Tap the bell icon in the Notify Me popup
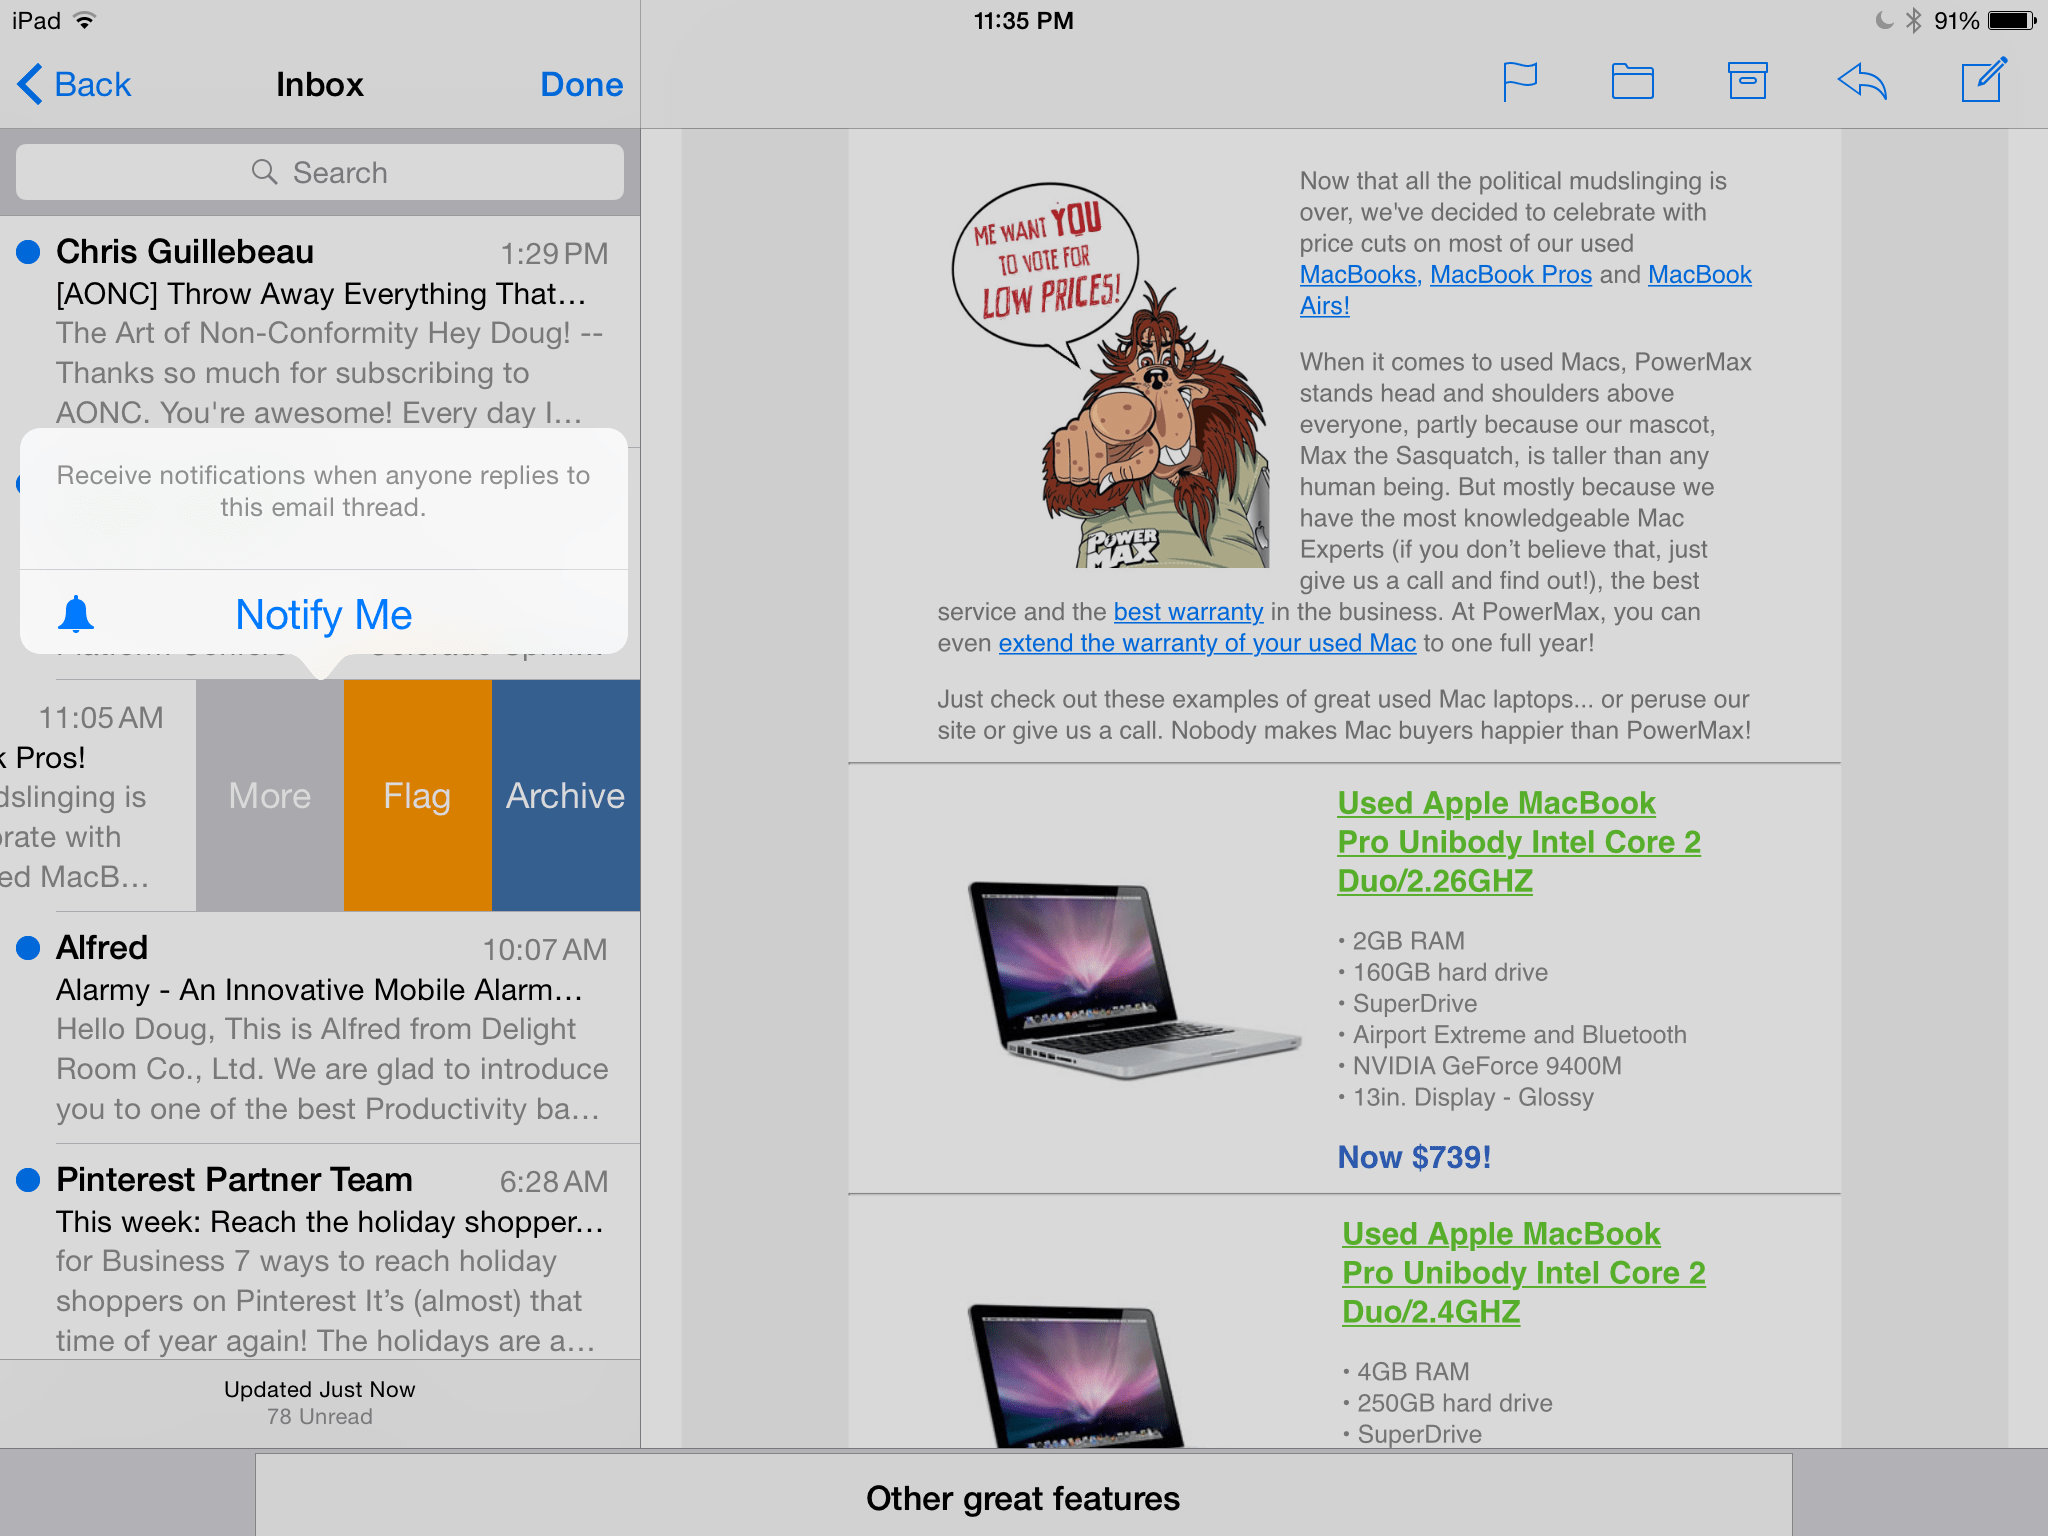The width and height of the screenshot is (2048, 1536). tap(76, 614)
